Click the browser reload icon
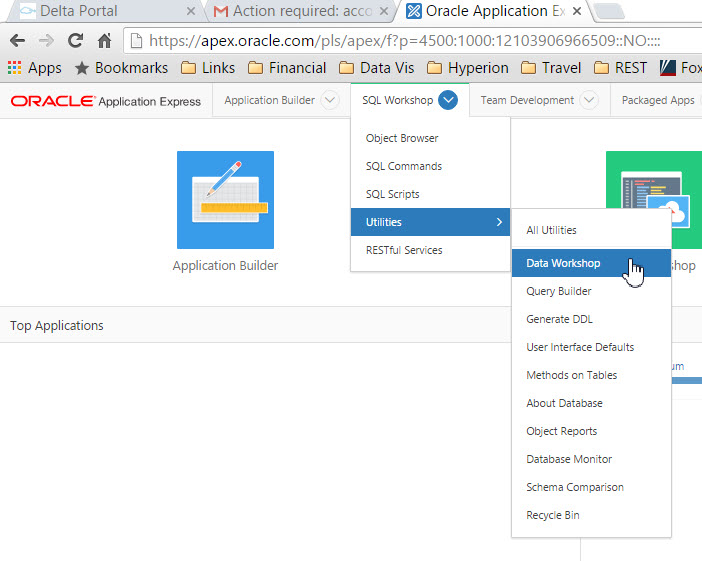The width and height of the screenshot is (702, 561). pyautogui.click(x=75, y=41)
